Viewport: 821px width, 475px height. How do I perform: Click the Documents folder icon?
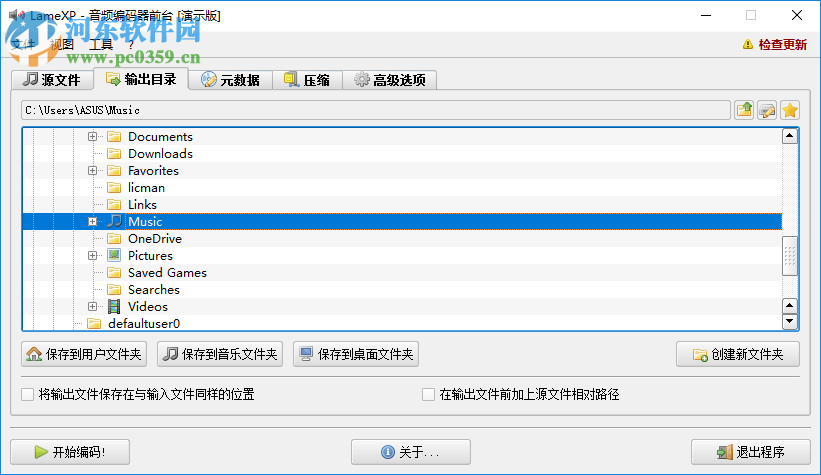[114, 137]
